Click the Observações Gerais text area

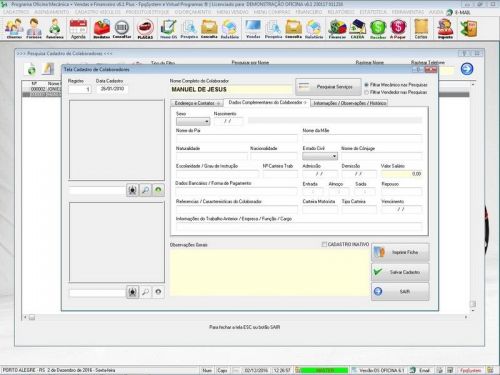tap(270, 273)
